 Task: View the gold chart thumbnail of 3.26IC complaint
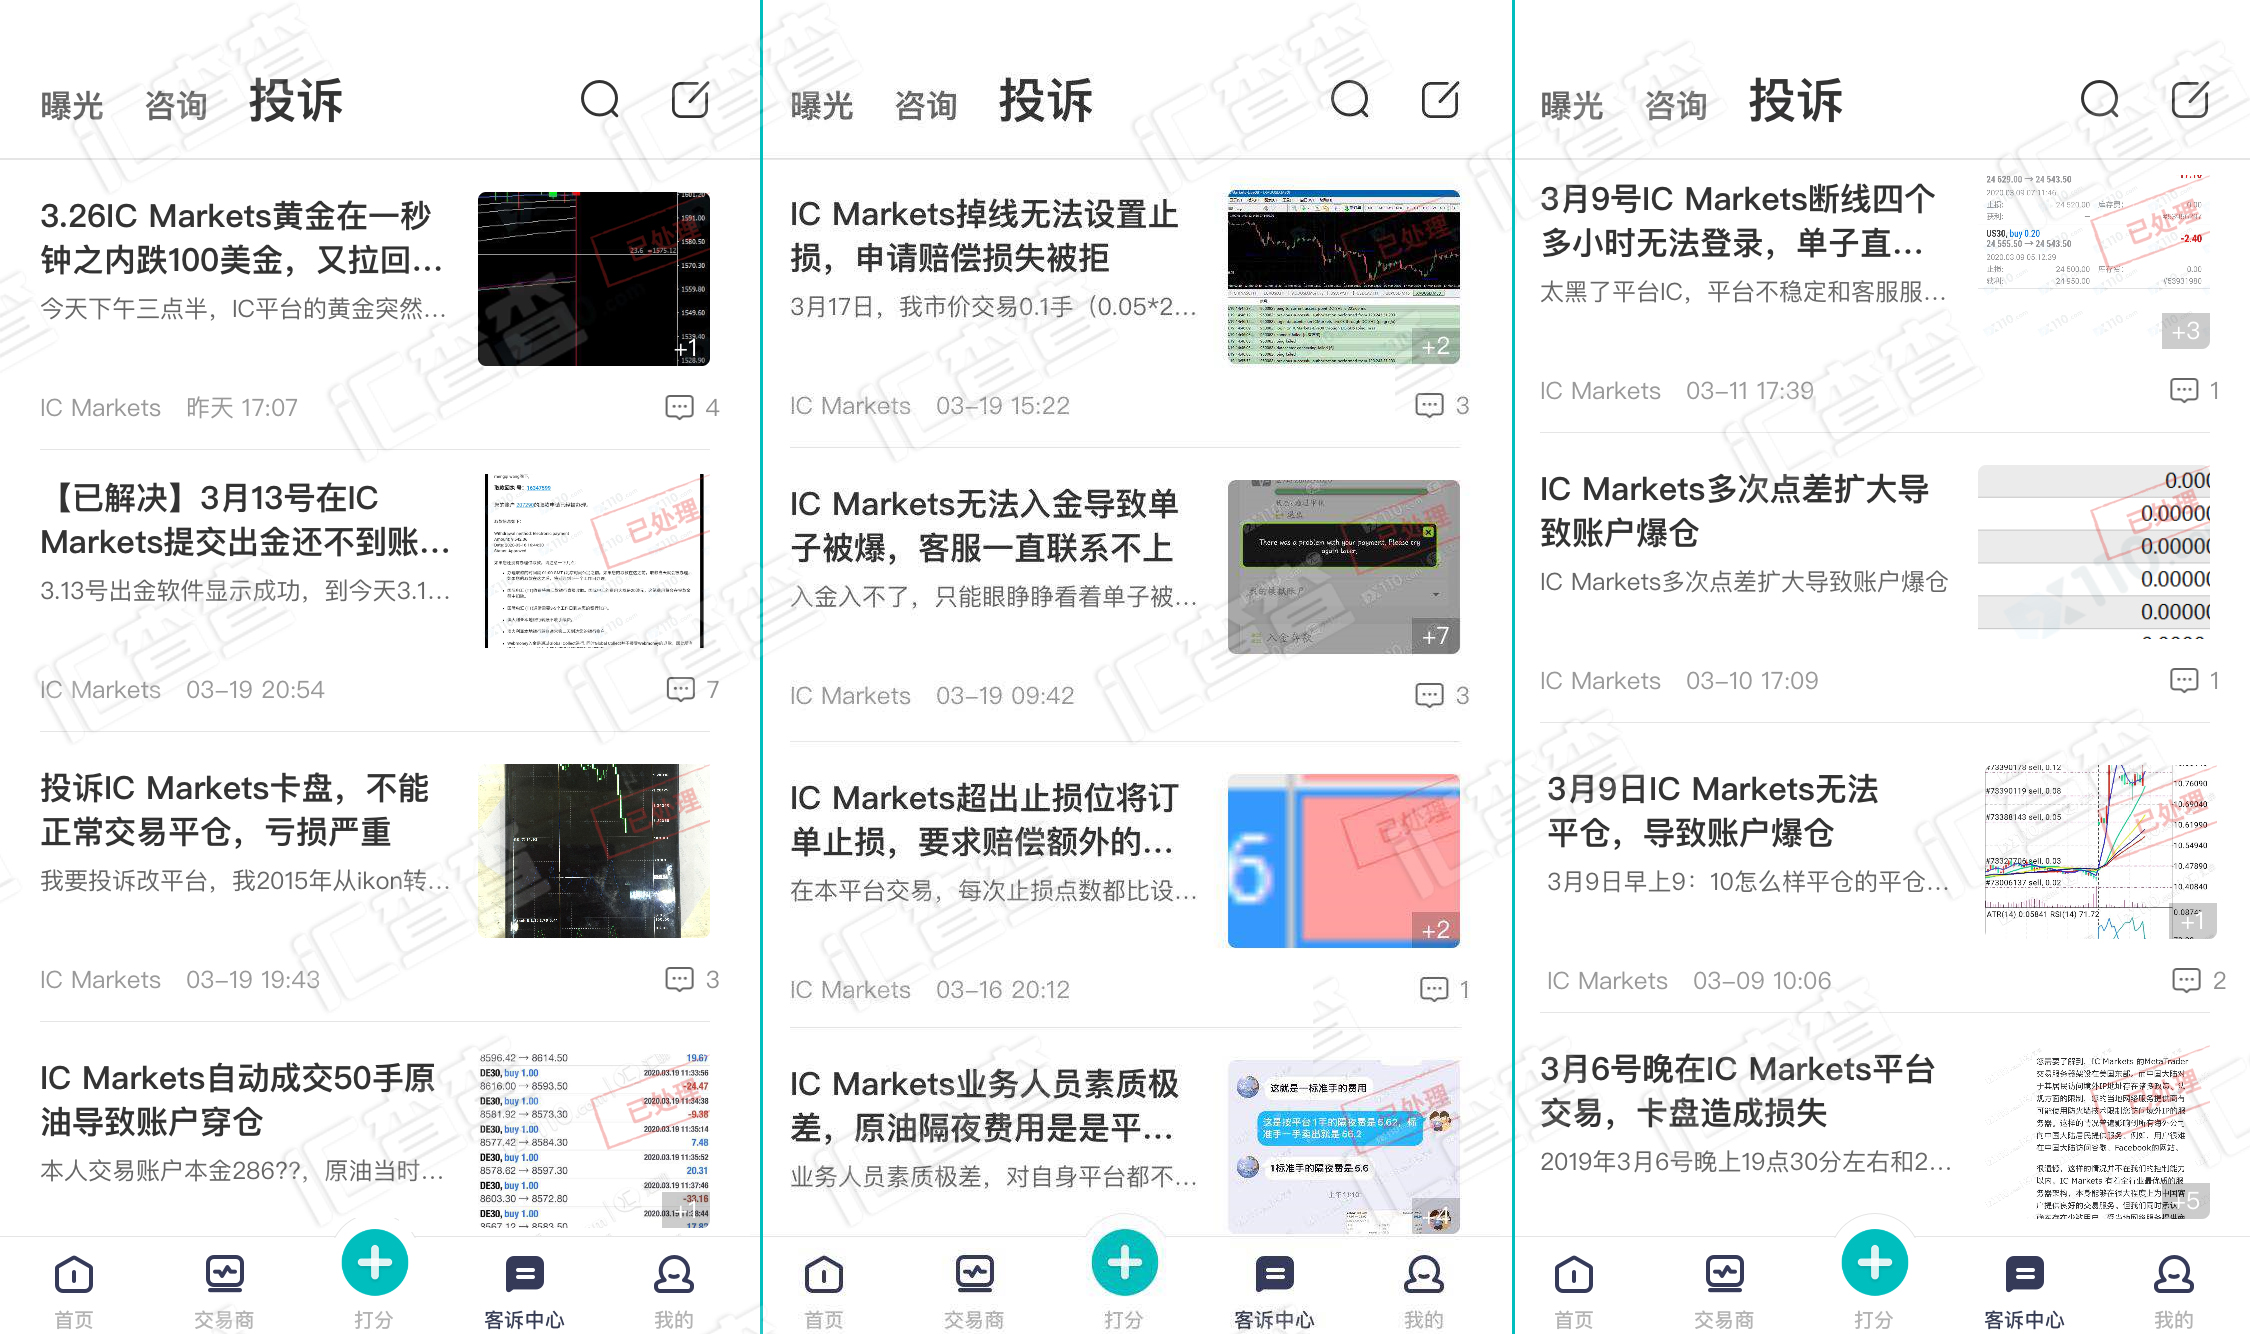click(x=594, y=279)
